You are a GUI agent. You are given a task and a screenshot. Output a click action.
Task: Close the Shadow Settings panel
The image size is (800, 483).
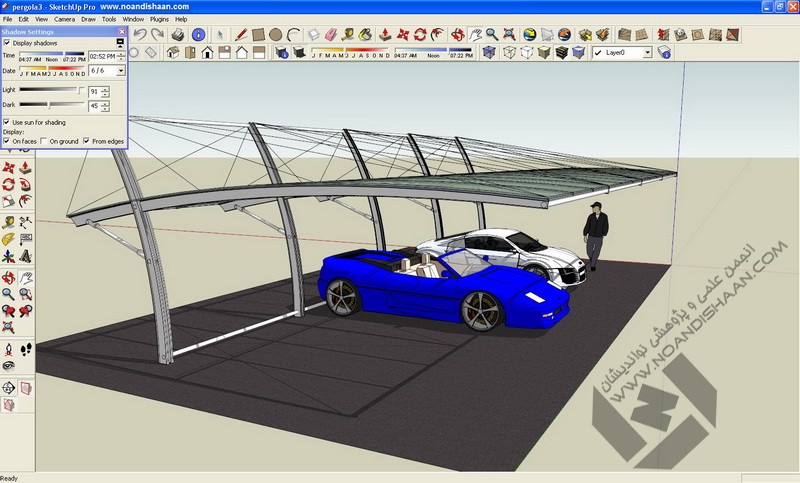point(122,31)
